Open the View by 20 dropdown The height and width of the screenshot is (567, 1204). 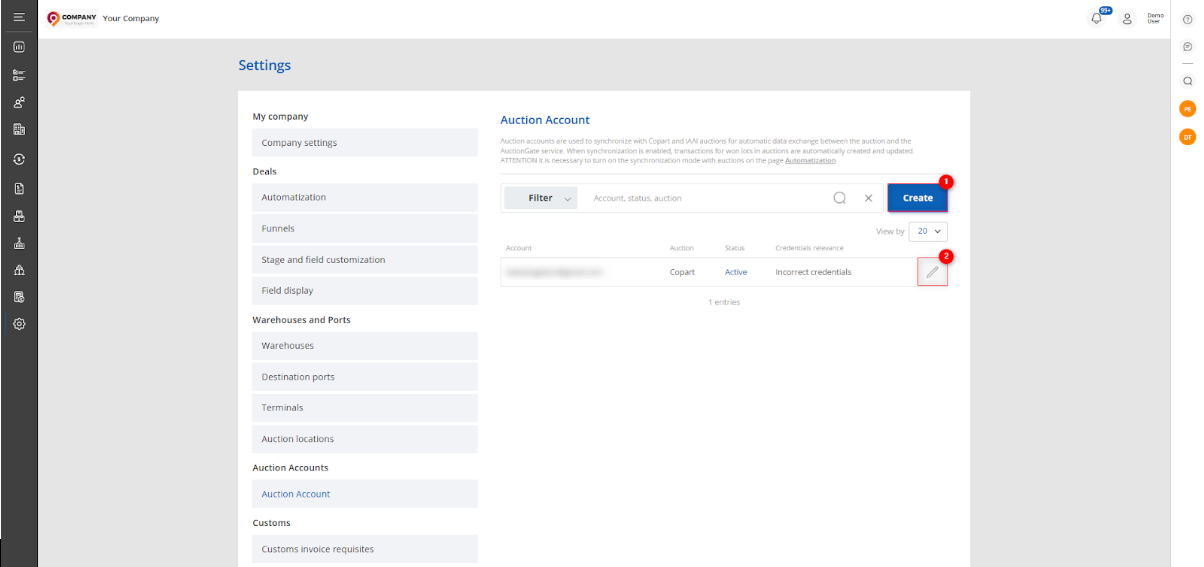tap(927, 231)
